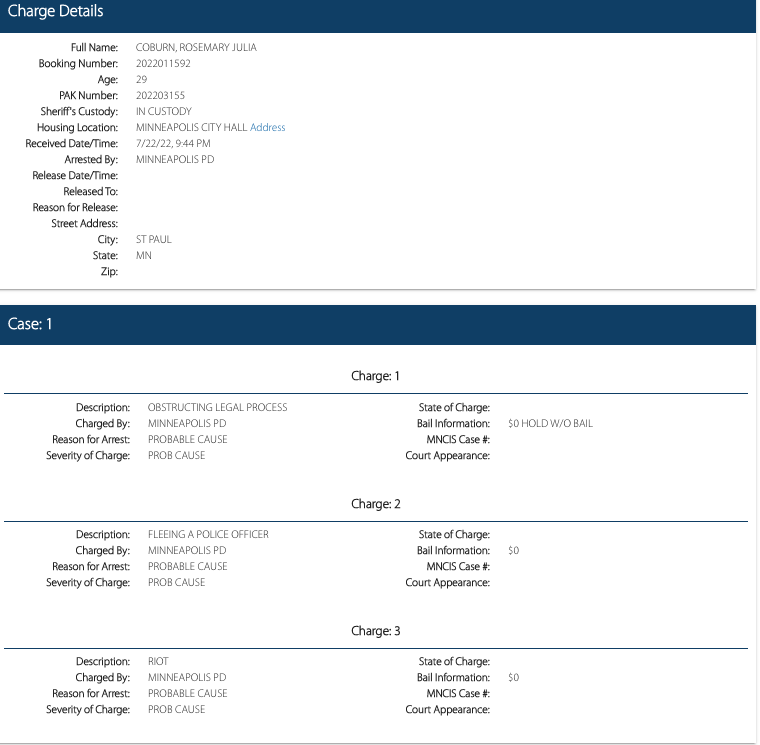Click the Charge: 3 heading
760x745 pixels.
tap(375, 631)
